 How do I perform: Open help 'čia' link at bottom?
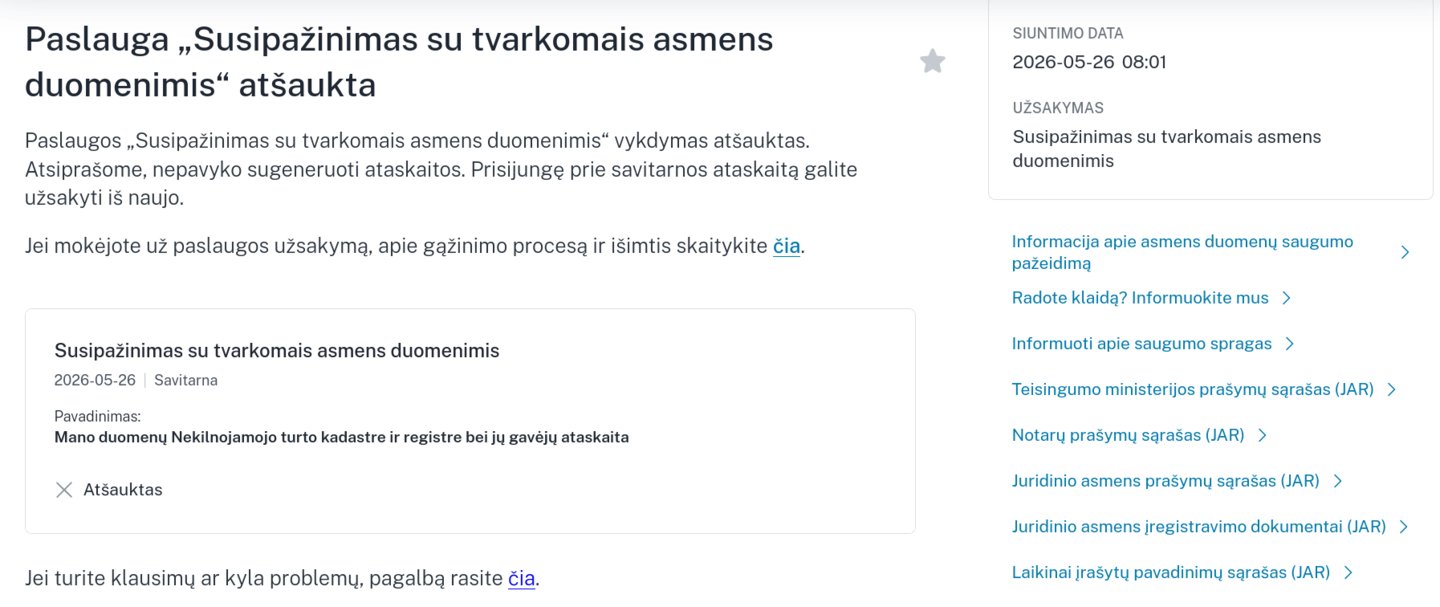[x=521, y=578]
